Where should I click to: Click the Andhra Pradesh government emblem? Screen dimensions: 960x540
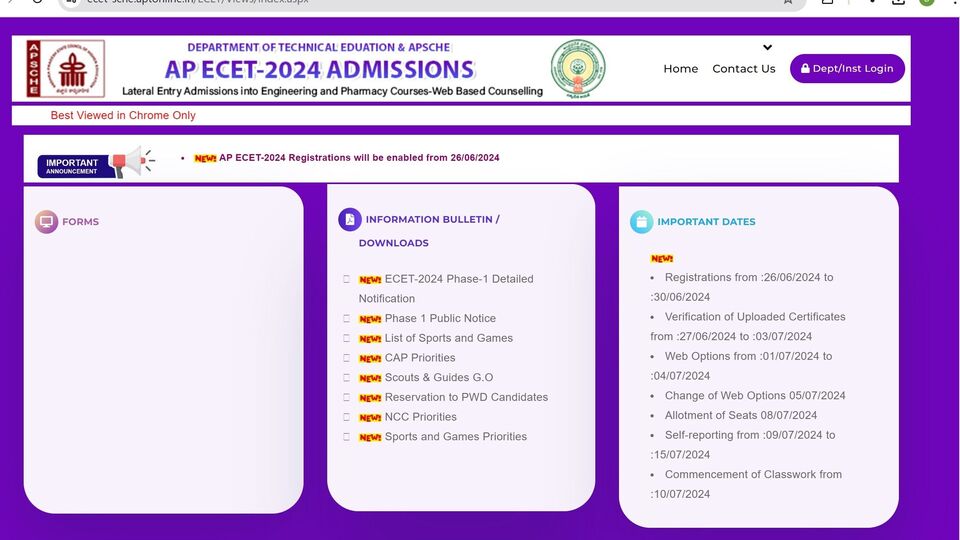coord(577,69)
